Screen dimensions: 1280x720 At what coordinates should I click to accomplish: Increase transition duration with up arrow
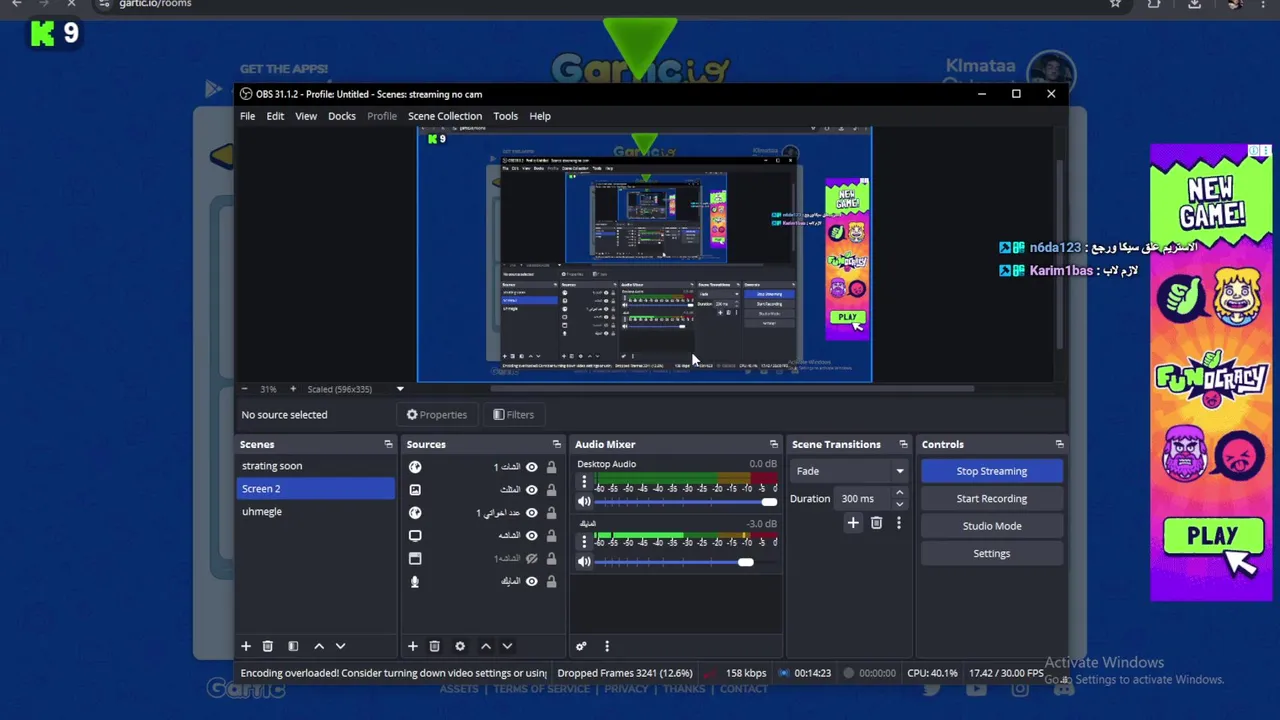point(899,493)
